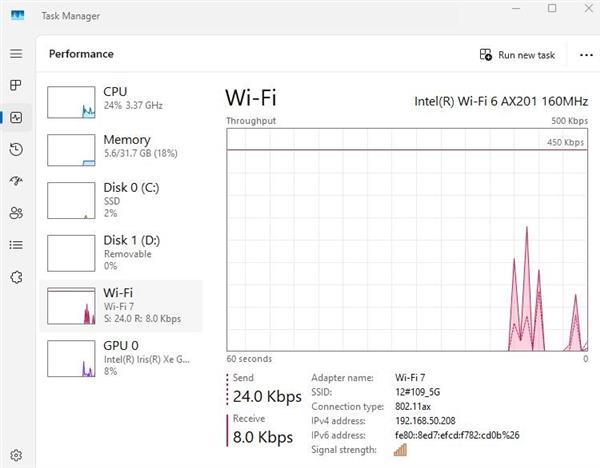This screenshot has height=468, width=600.
Task: Open Services page puzzle icon
Action: tap(16, 276)
